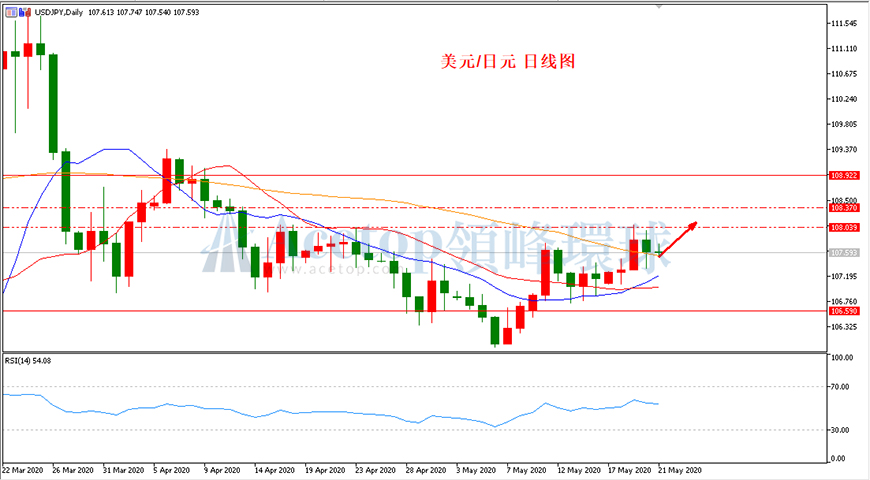The height and width of the screenshot is (480, 870).
Task: Click the 26 Mar 2020 date label
Action: click(73, 471)
